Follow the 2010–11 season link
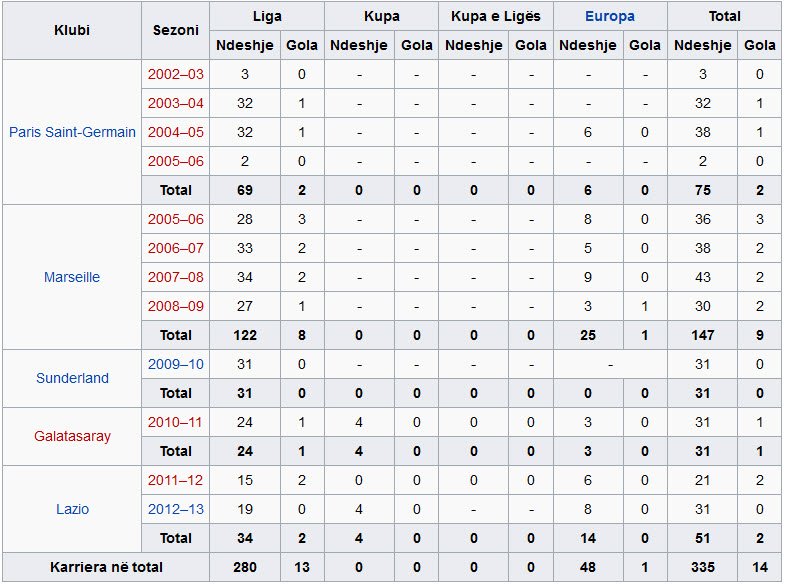Image resolution: width=788 pixels, height=586 pixels. pos(175,422)
